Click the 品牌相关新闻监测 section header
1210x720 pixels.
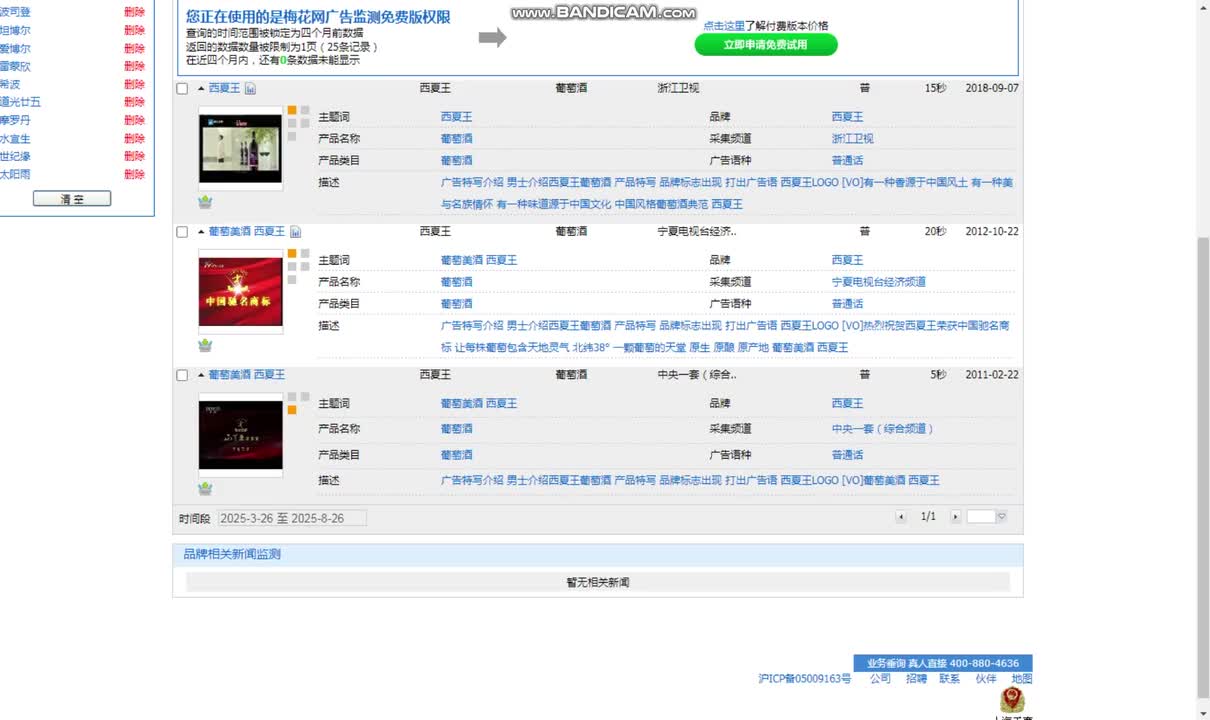598,554
